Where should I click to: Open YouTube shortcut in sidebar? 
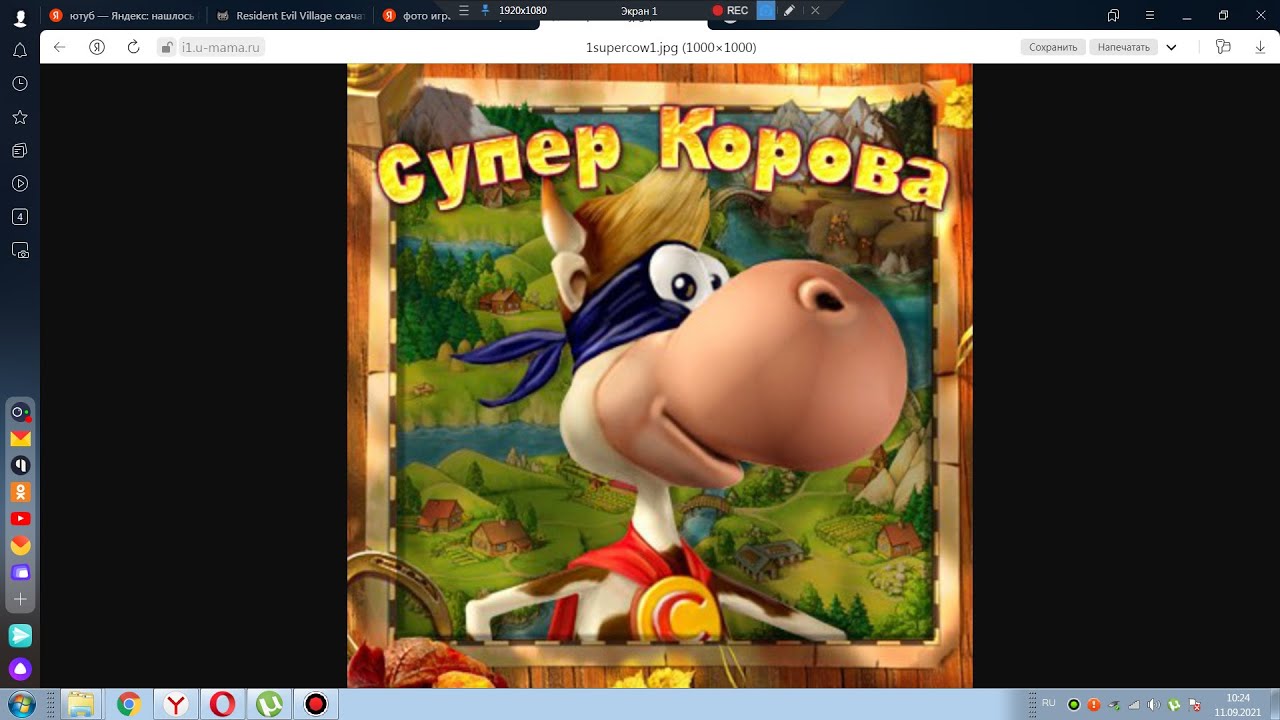[x=20, y=519]
